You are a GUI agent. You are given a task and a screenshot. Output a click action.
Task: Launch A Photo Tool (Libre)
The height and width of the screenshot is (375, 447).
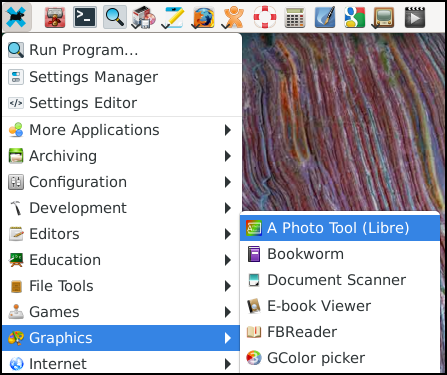340,228
